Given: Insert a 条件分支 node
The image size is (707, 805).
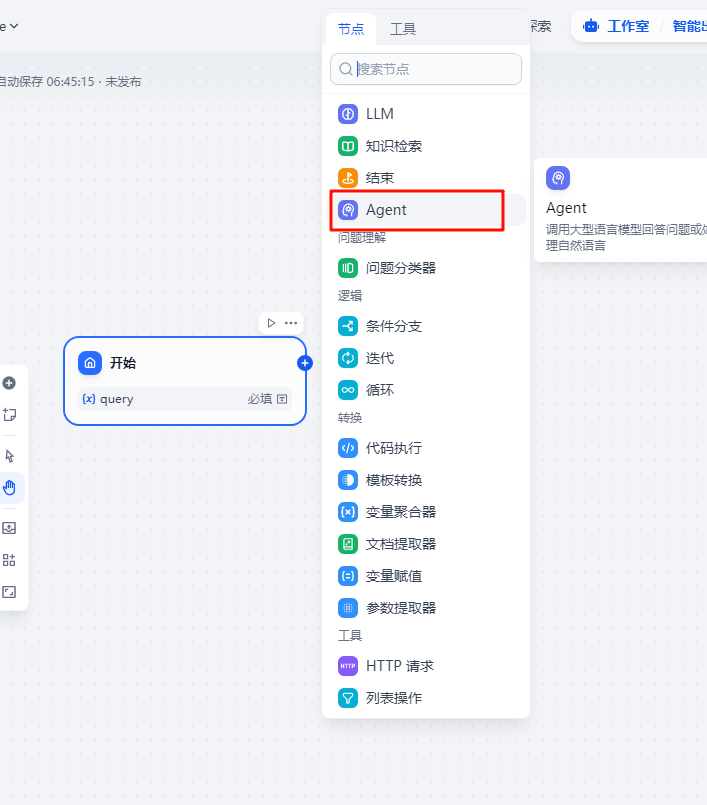Looking at the screenshot, I should pyautogui.click(x=393, y=326).
